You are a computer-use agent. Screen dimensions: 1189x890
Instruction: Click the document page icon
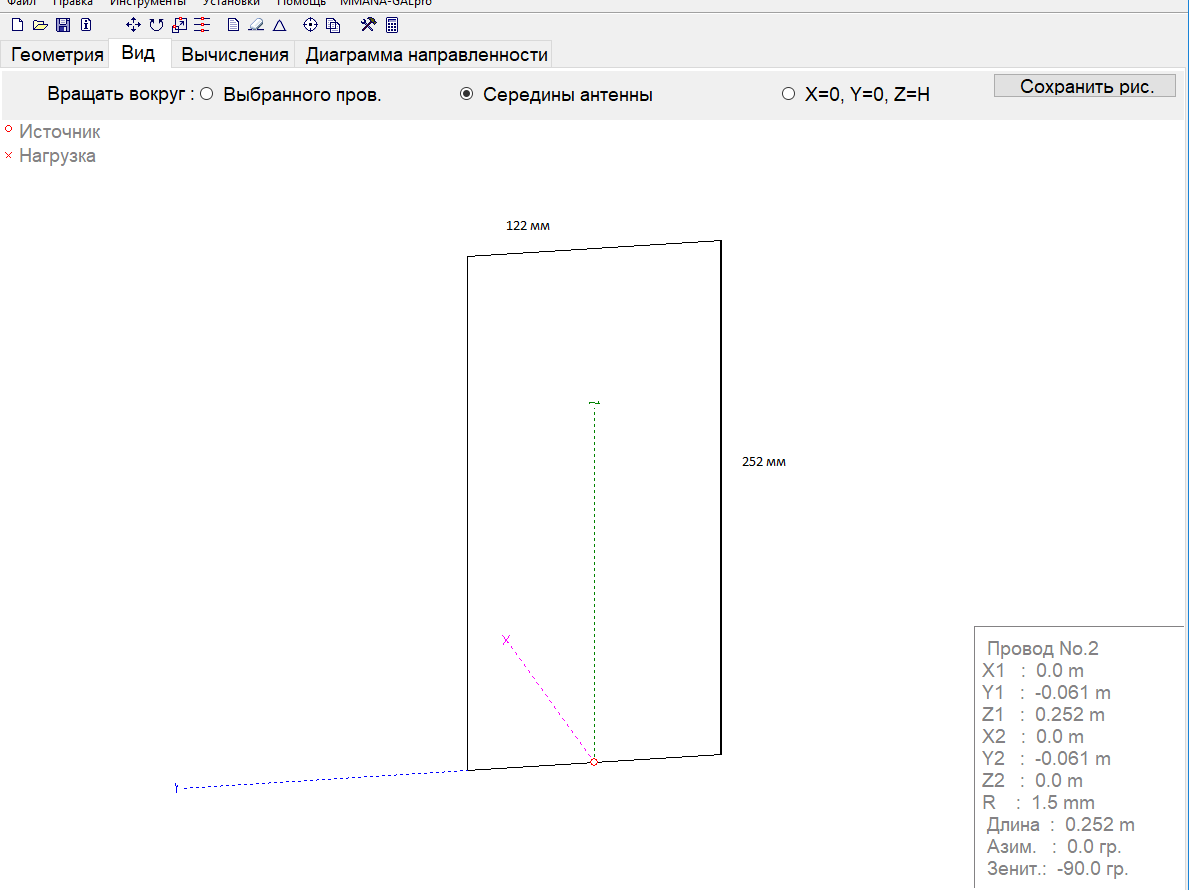click(234, 25)
